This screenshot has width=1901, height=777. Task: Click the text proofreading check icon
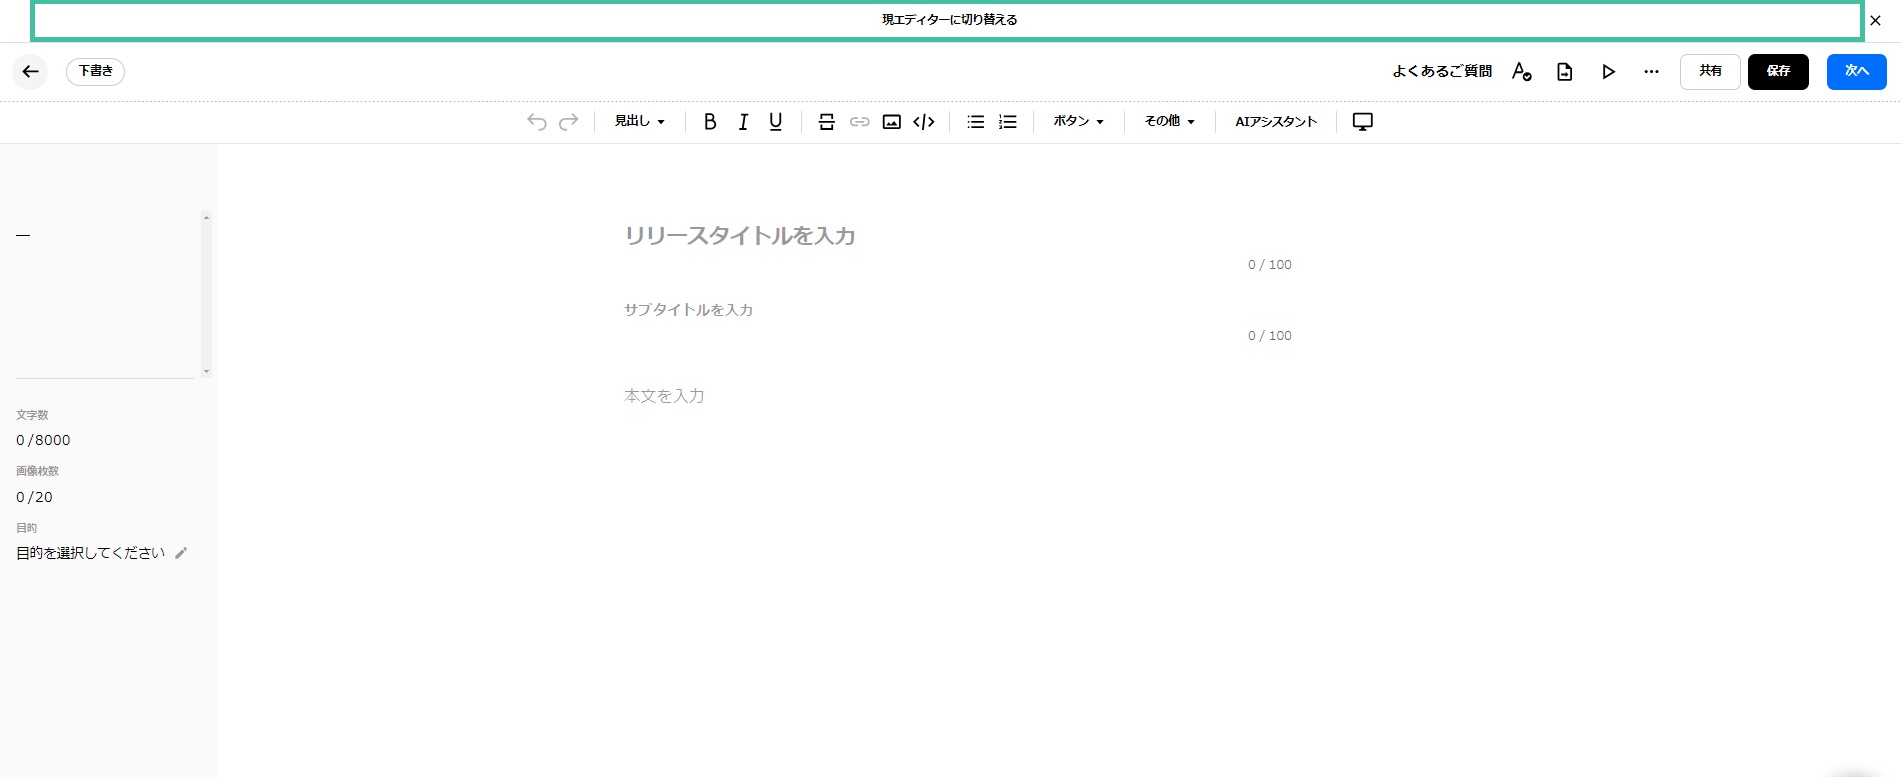click(1521, 71)
